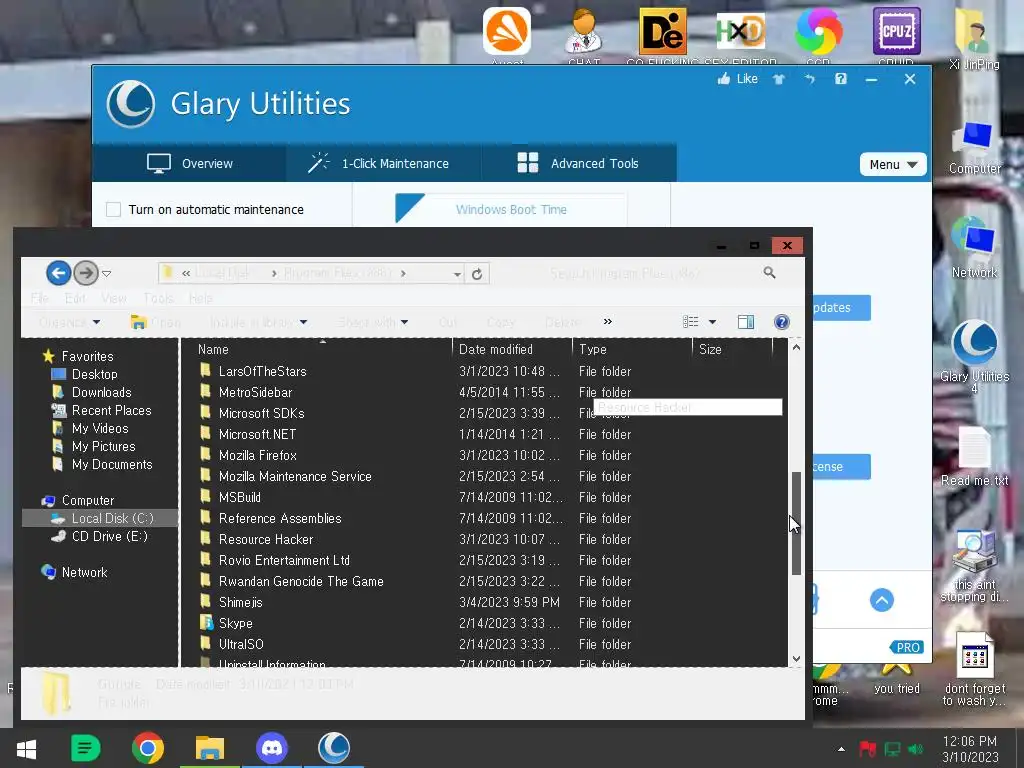
Task: Click the undo arrow icon in Glary Utilities title bar
Action: [x=810, y=79]
